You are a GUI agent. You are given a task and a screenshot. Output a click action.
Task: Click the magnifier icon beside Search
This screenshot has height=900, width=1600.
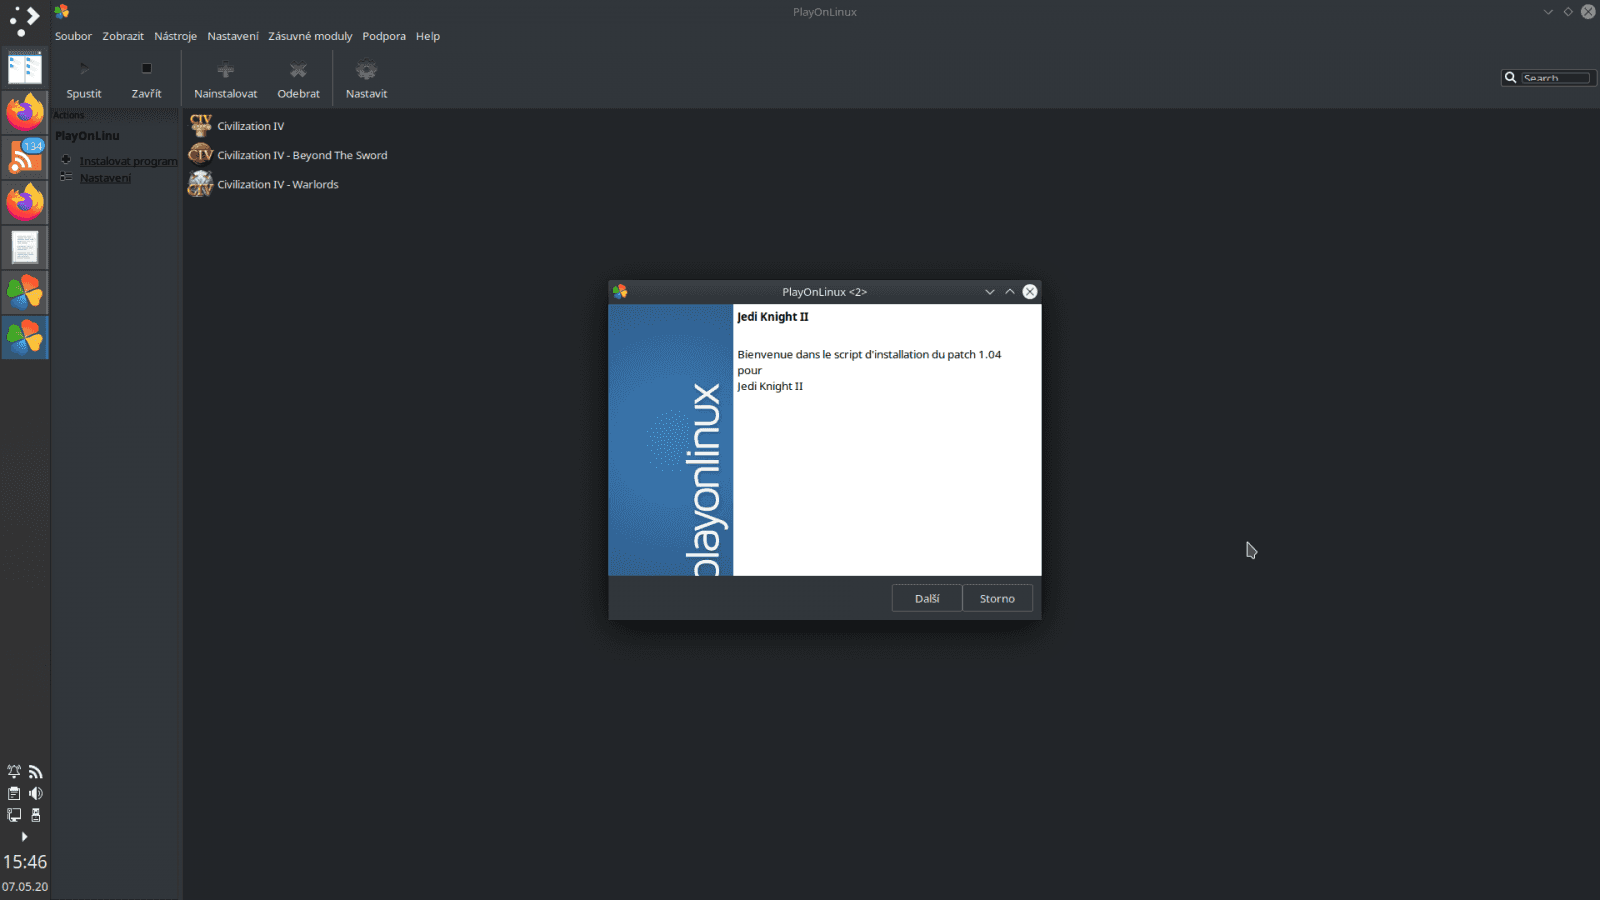tap(1510, 78)
